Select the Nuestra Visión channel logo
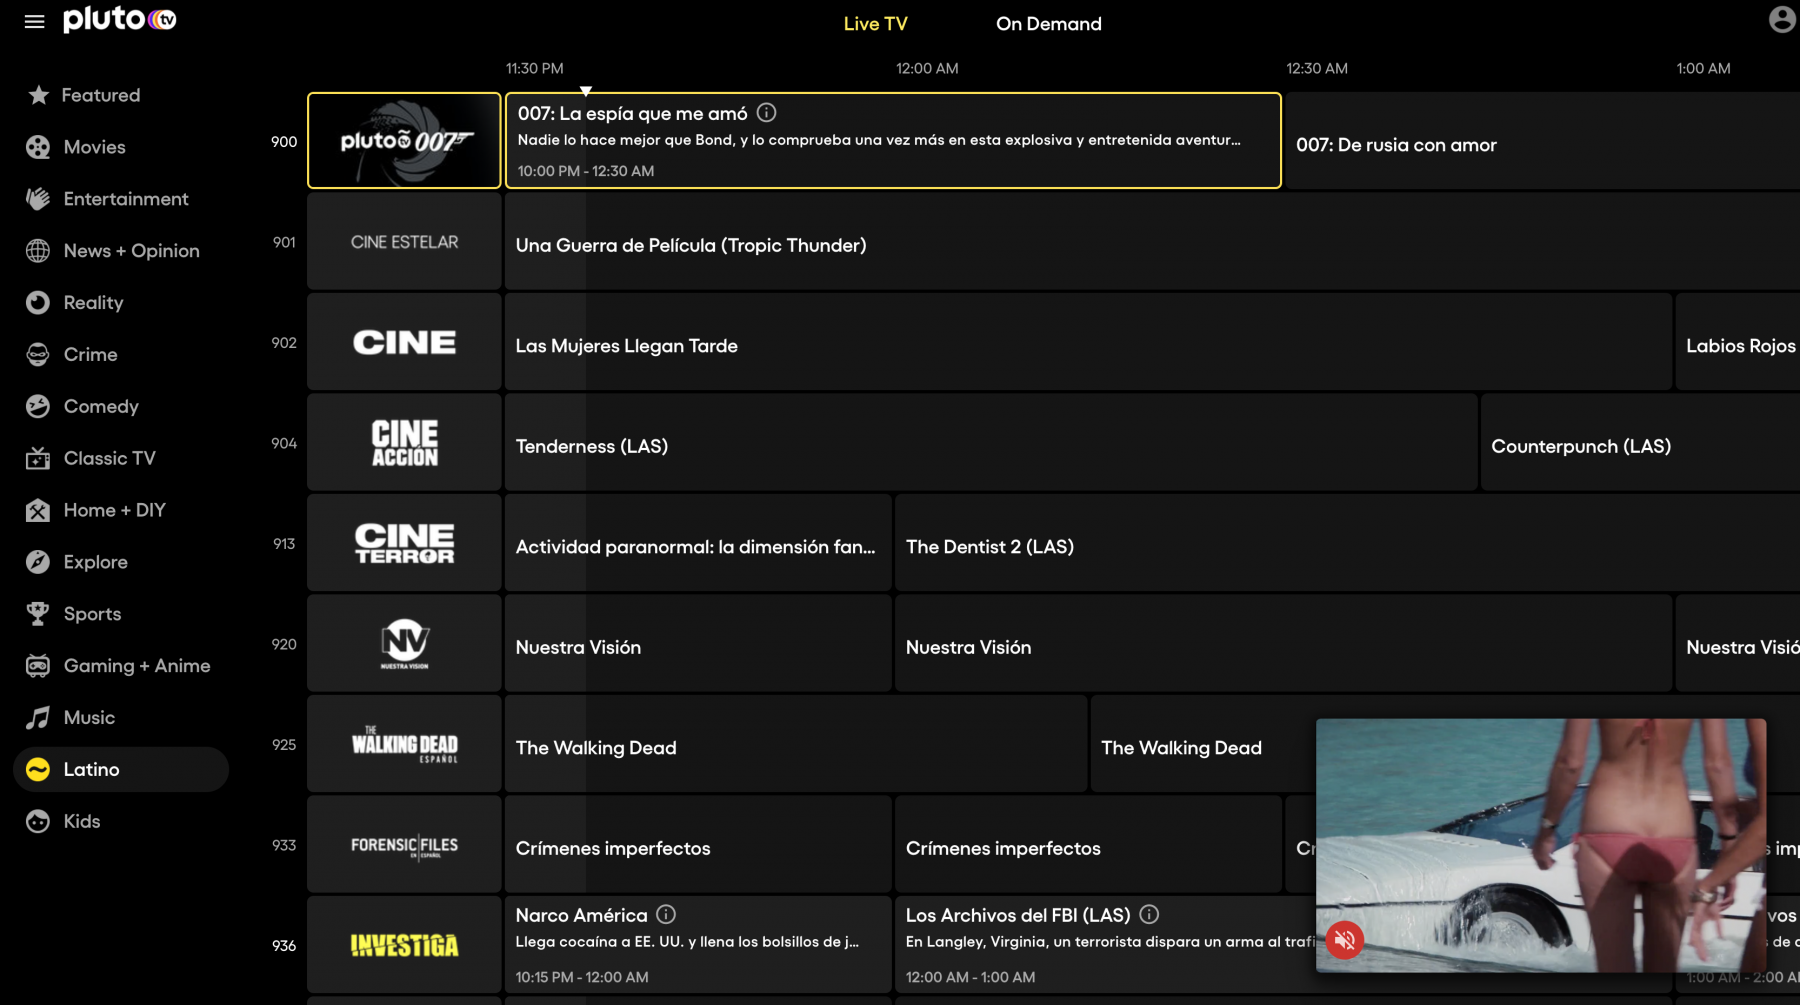Viewport: 1800px width, 1005px height. point(404,644)
